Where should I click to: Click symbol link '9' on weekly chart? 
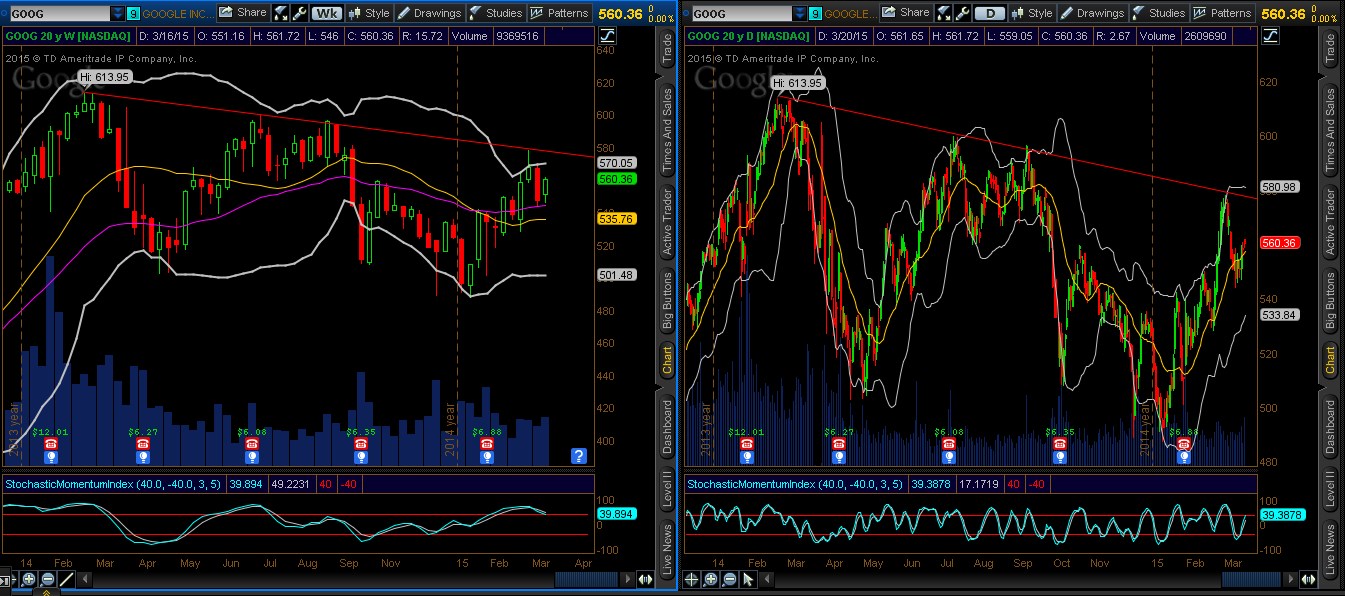(x=134, y=14)
